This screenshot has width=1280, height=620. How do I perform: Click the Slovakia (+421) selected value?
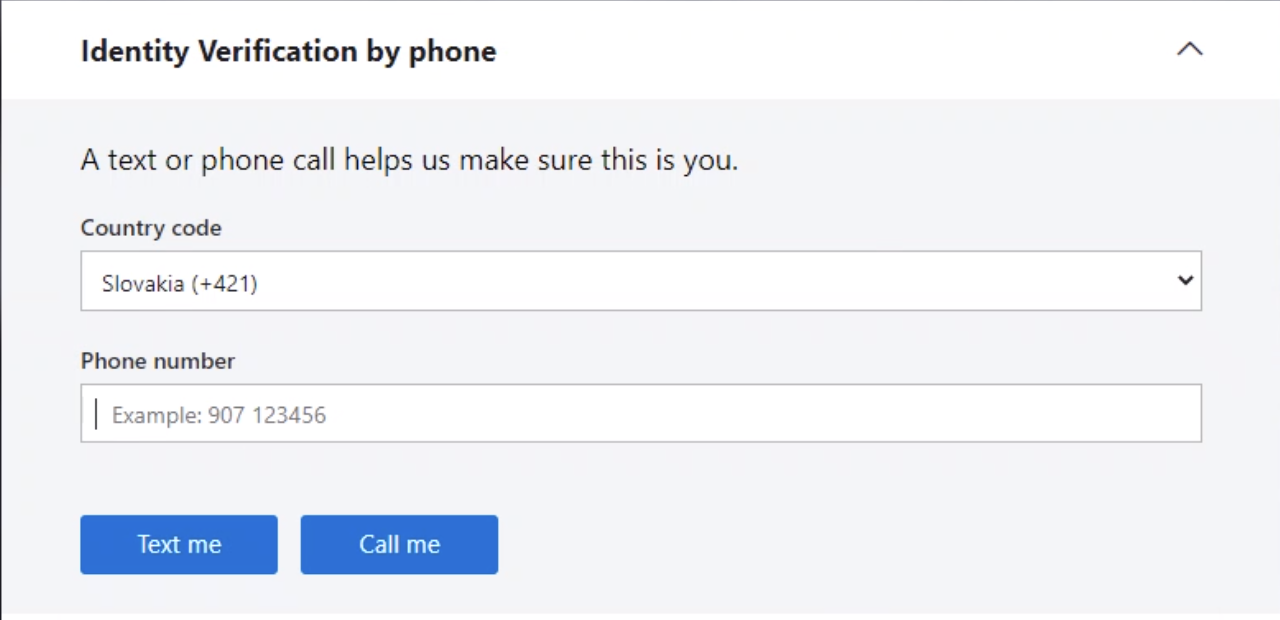[x=179, y=284]
